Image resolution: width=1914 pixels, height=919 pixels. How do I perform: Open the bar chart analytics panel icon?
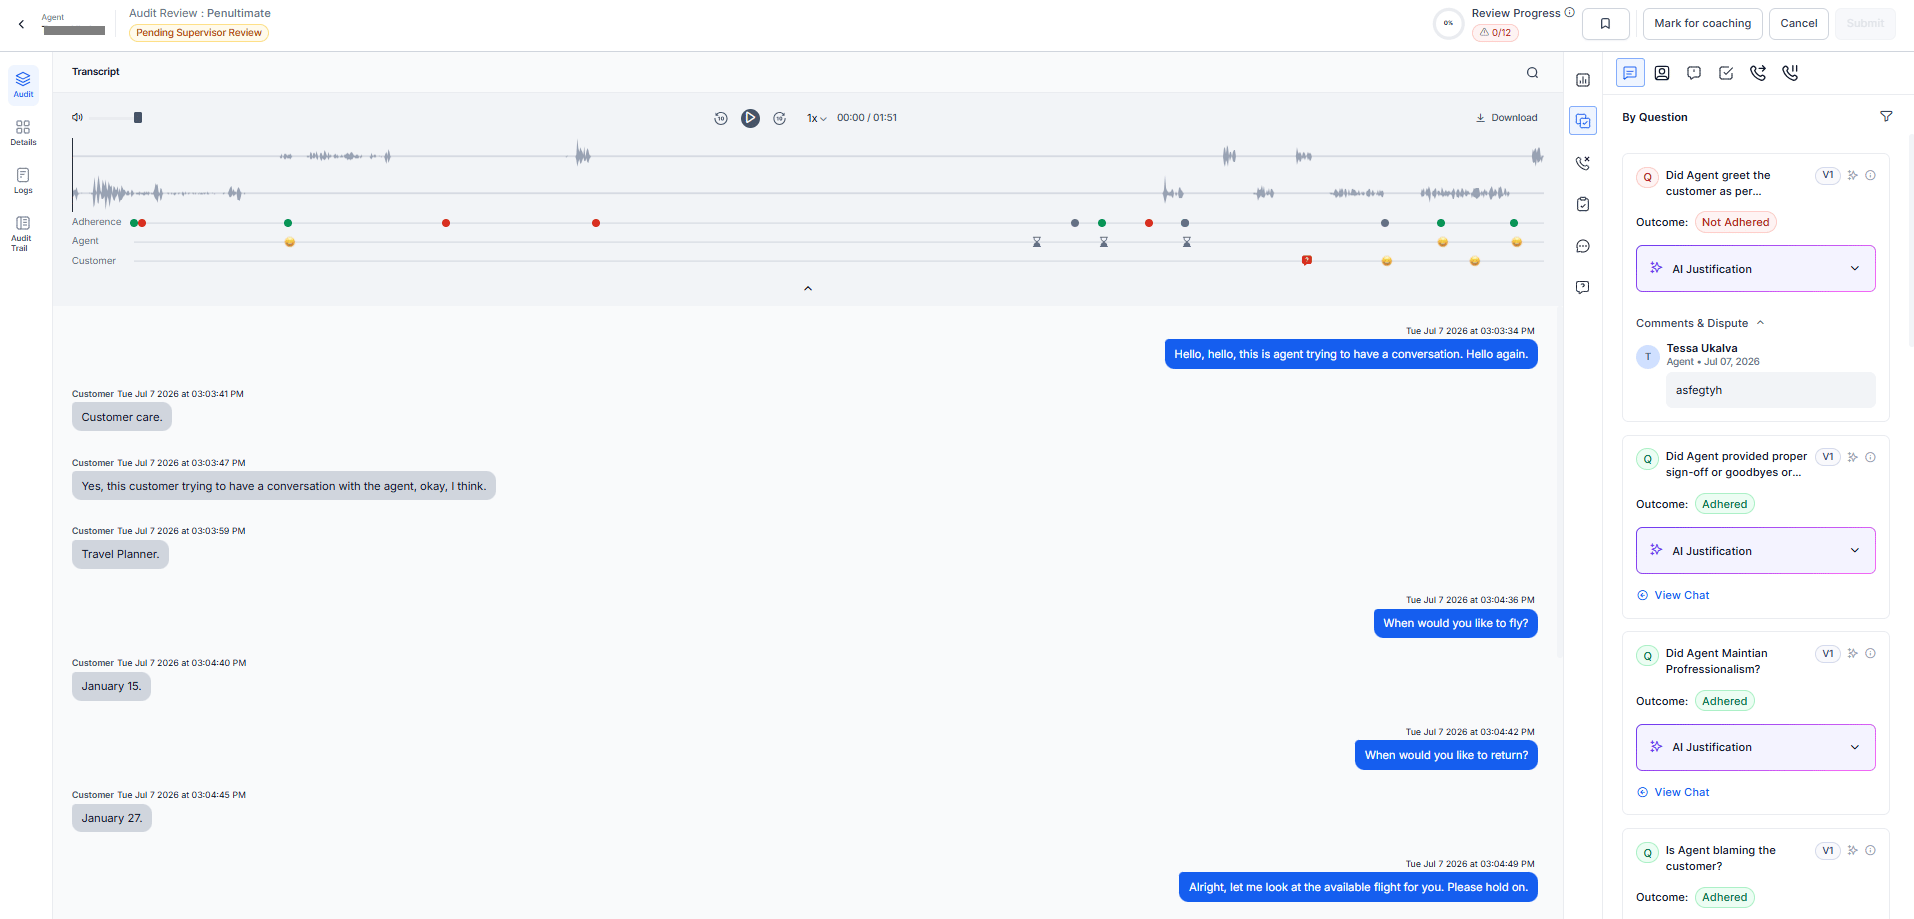1583,80
